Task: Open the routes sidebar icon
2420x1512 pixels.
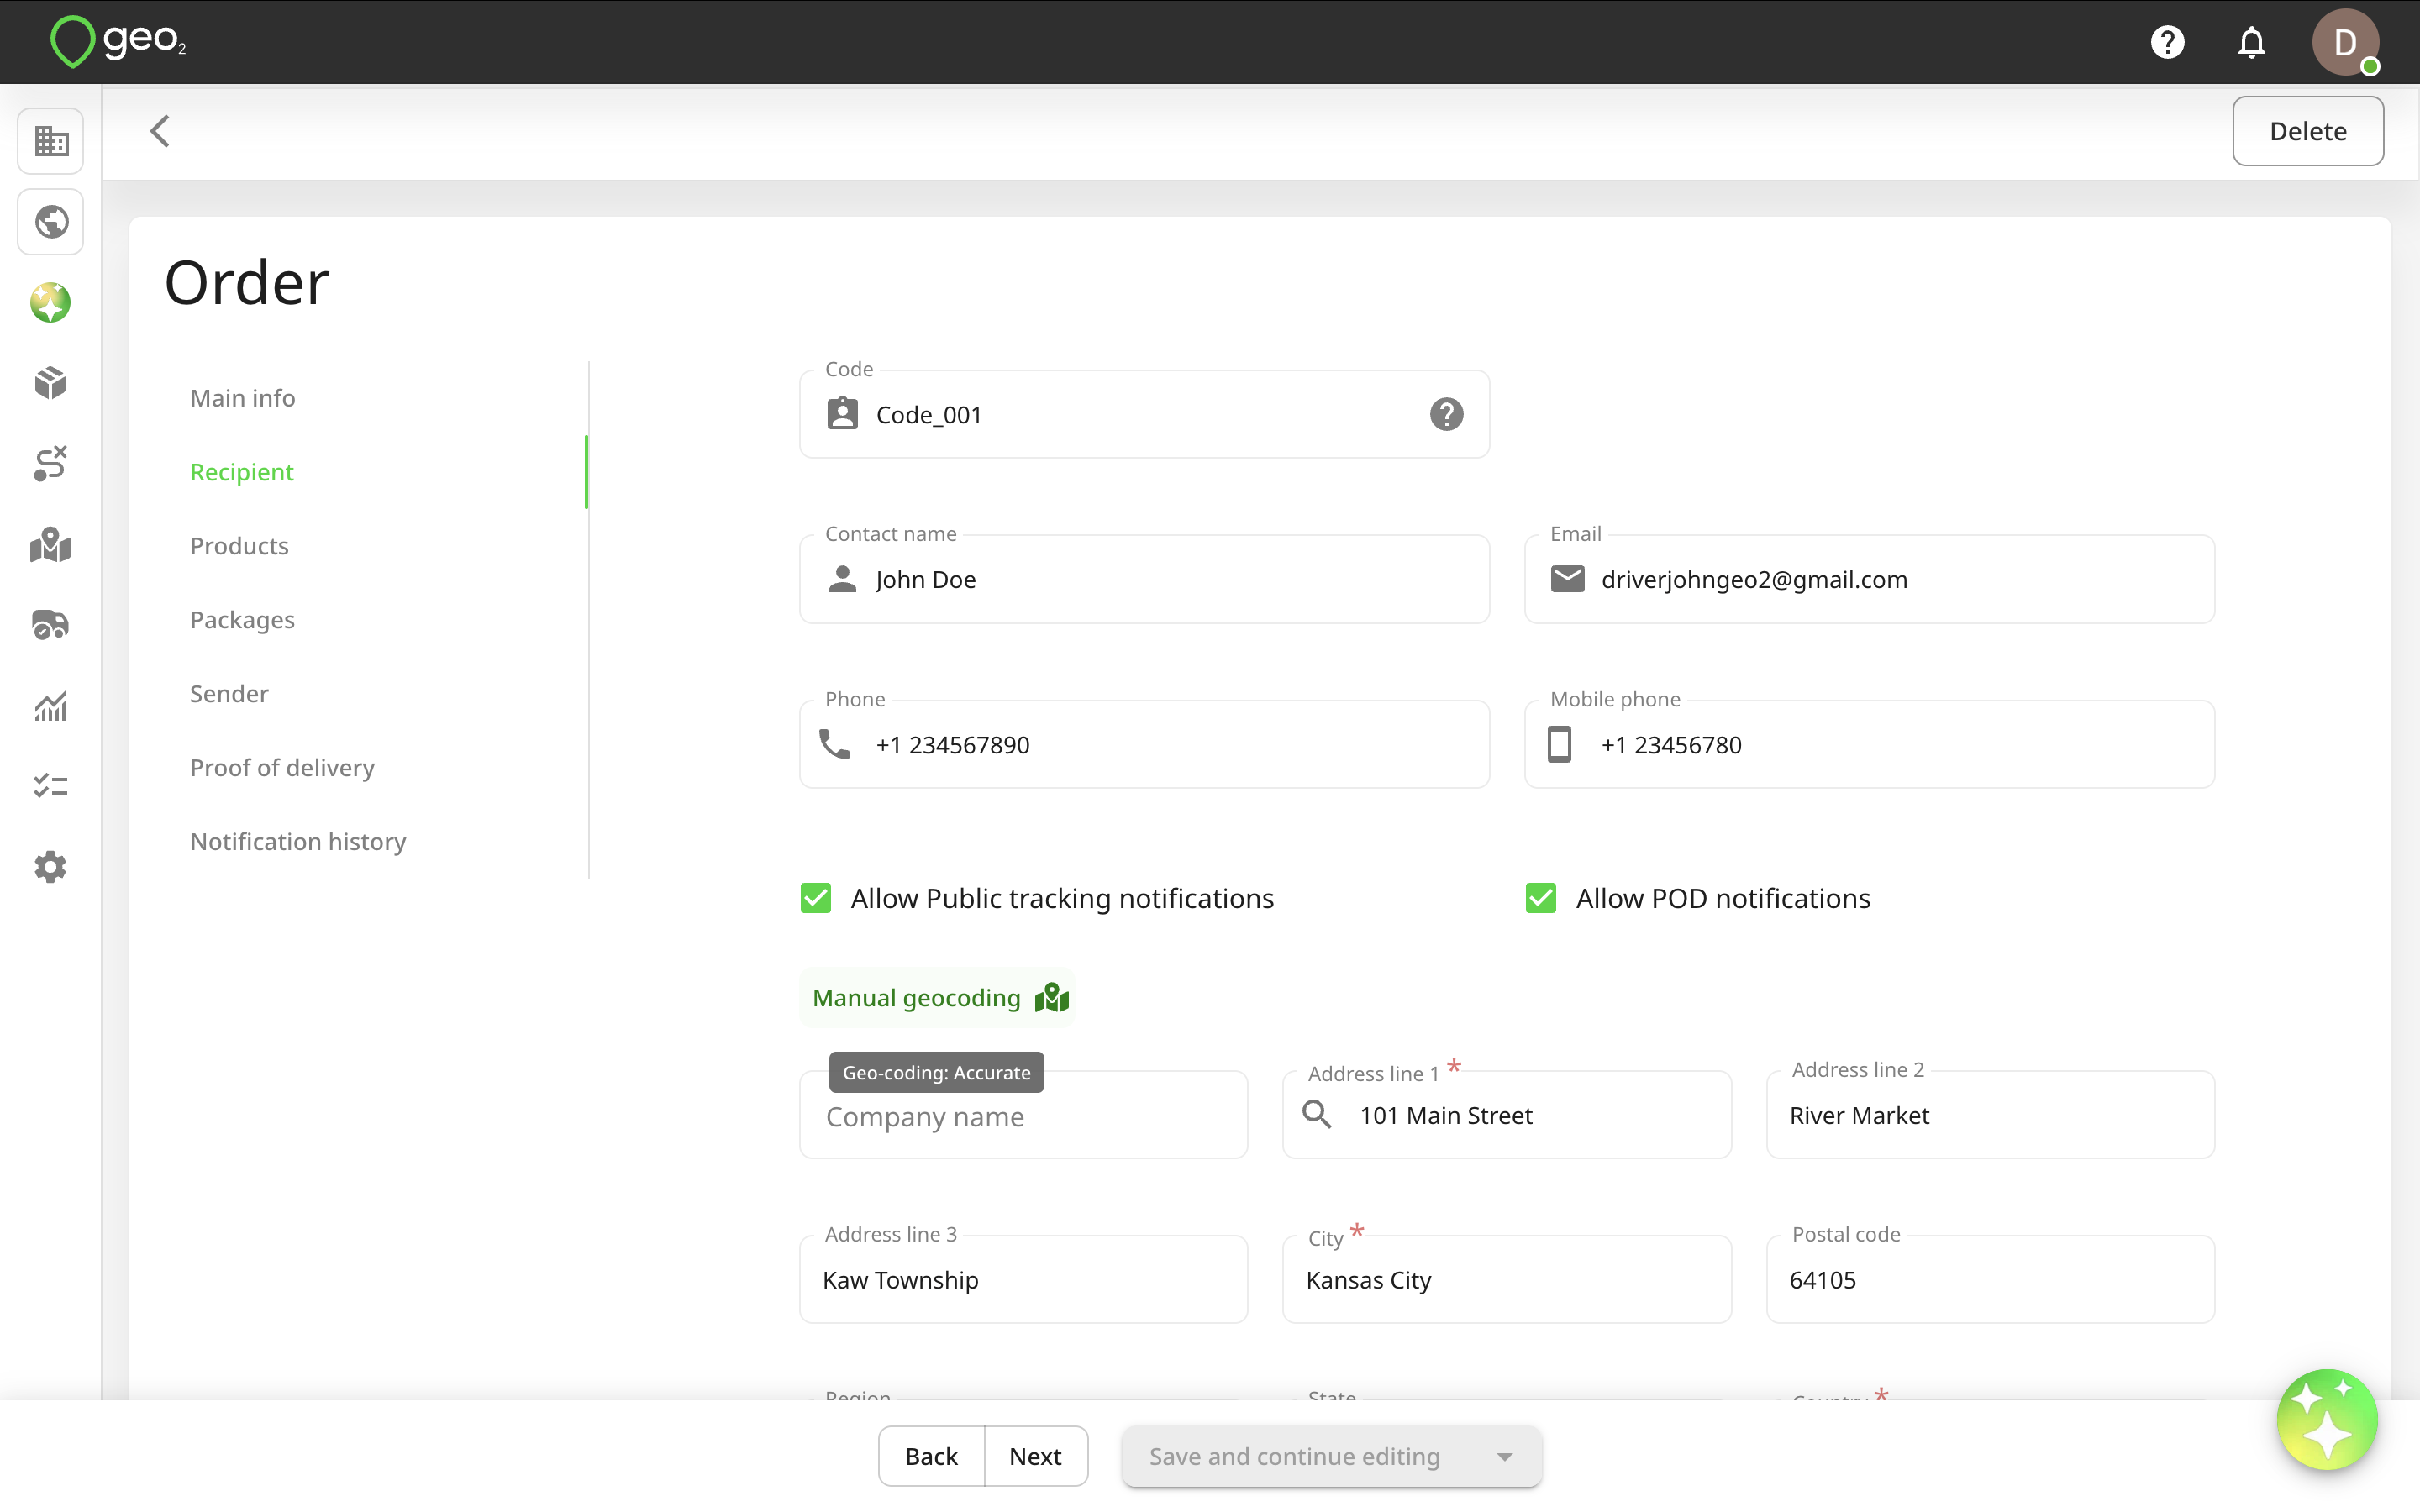Action: (x=50, y=464)
